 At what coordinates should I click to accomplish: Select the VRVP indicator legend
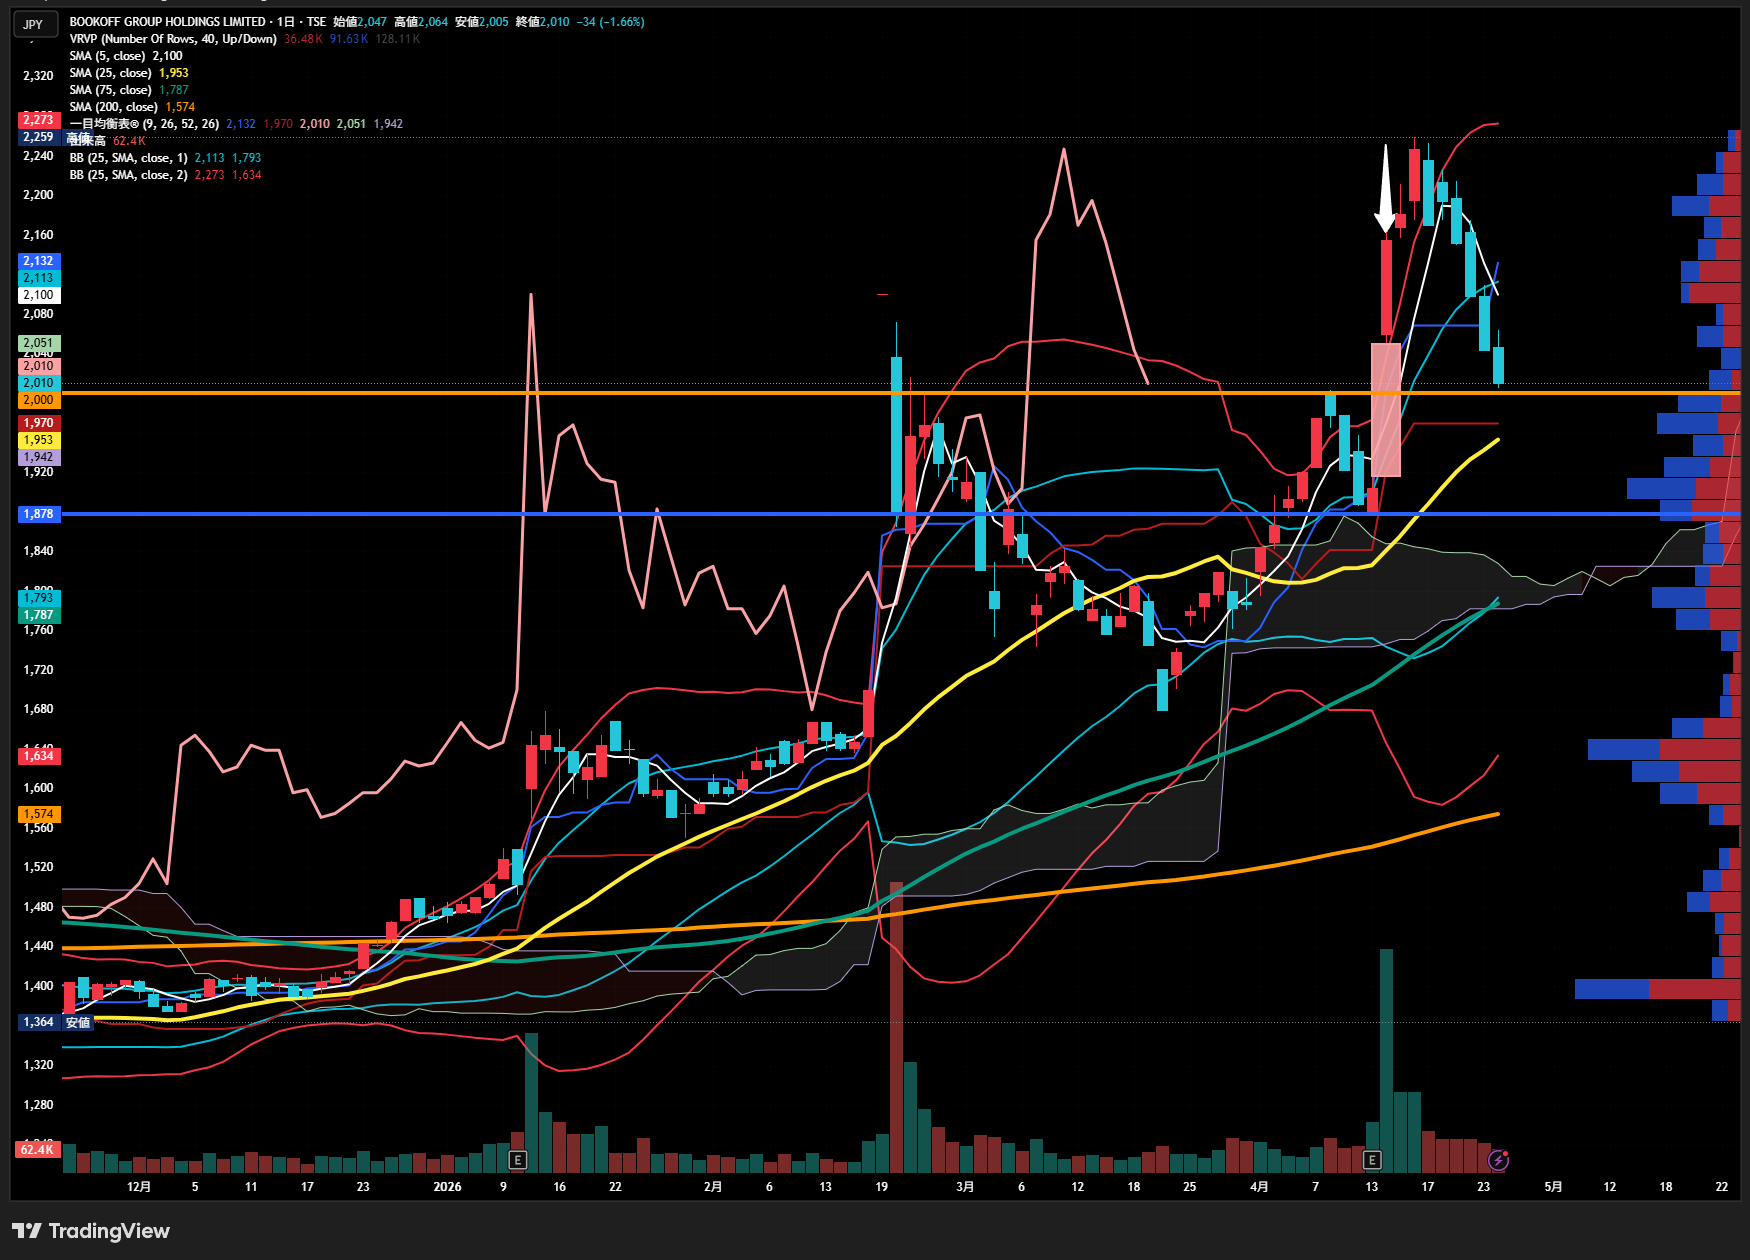coord(173,39)
